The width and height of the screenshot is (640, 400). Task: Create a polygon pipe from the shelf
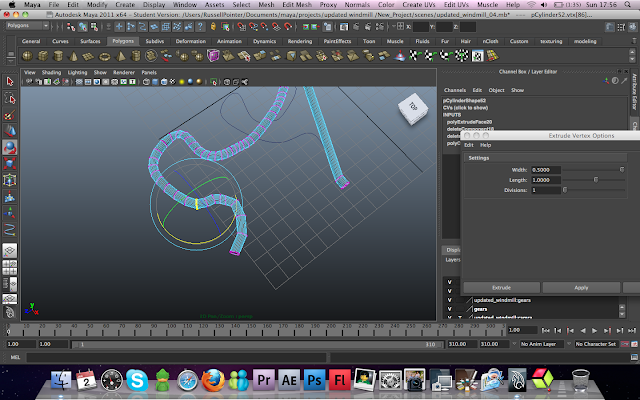pos(136,56)
